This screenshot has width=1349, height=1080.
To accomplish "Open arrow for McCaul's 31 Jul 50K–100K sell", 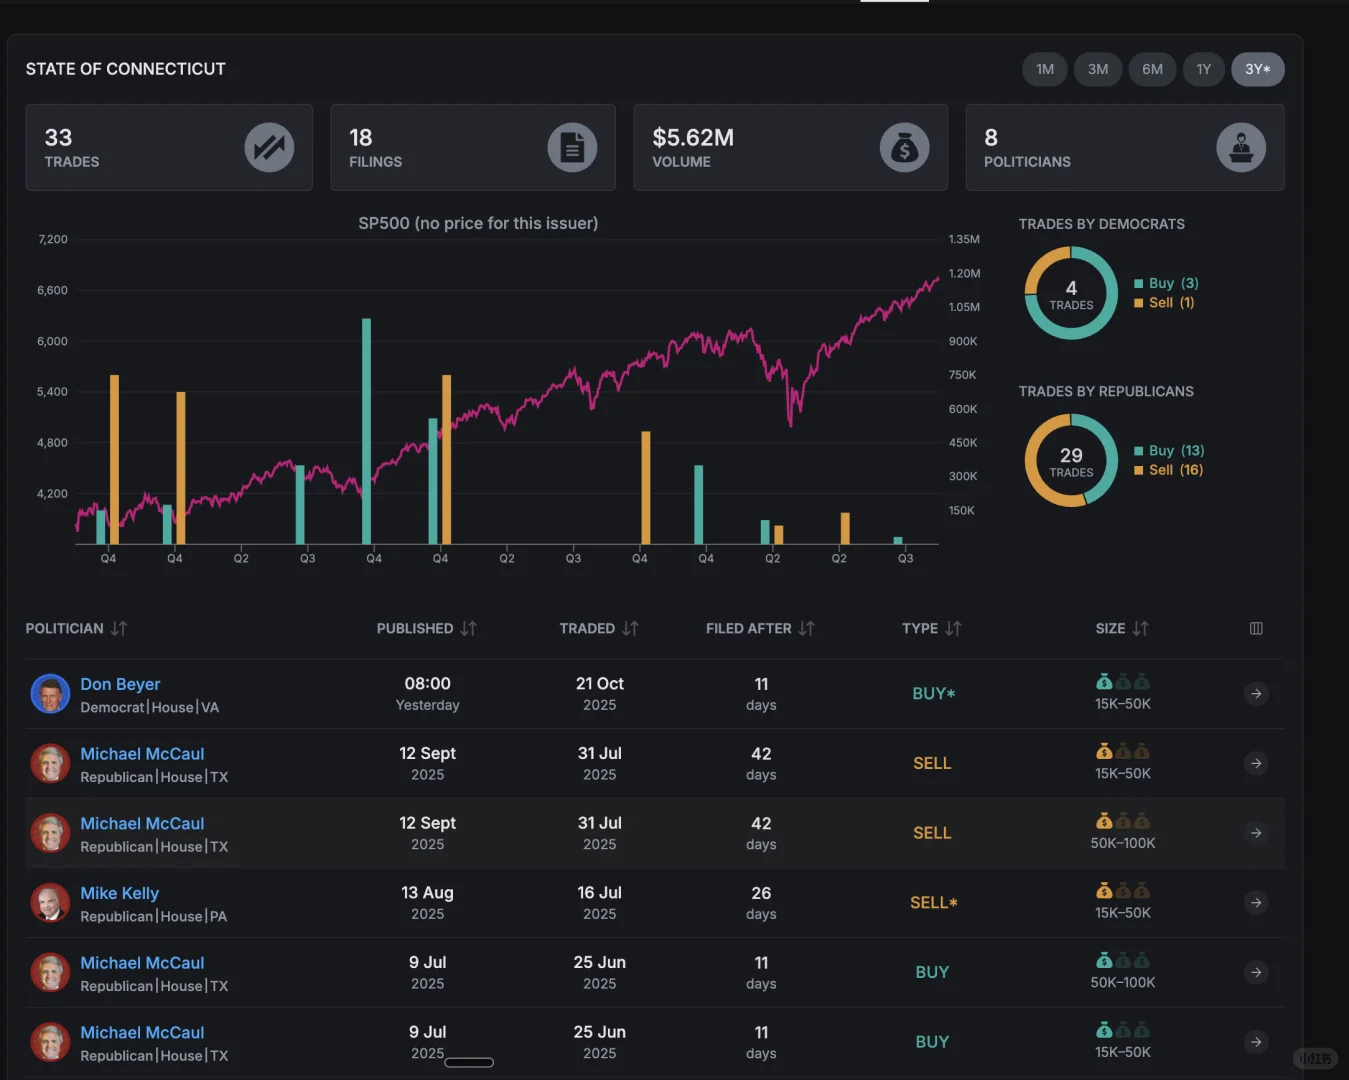I will pos(1256,833).
